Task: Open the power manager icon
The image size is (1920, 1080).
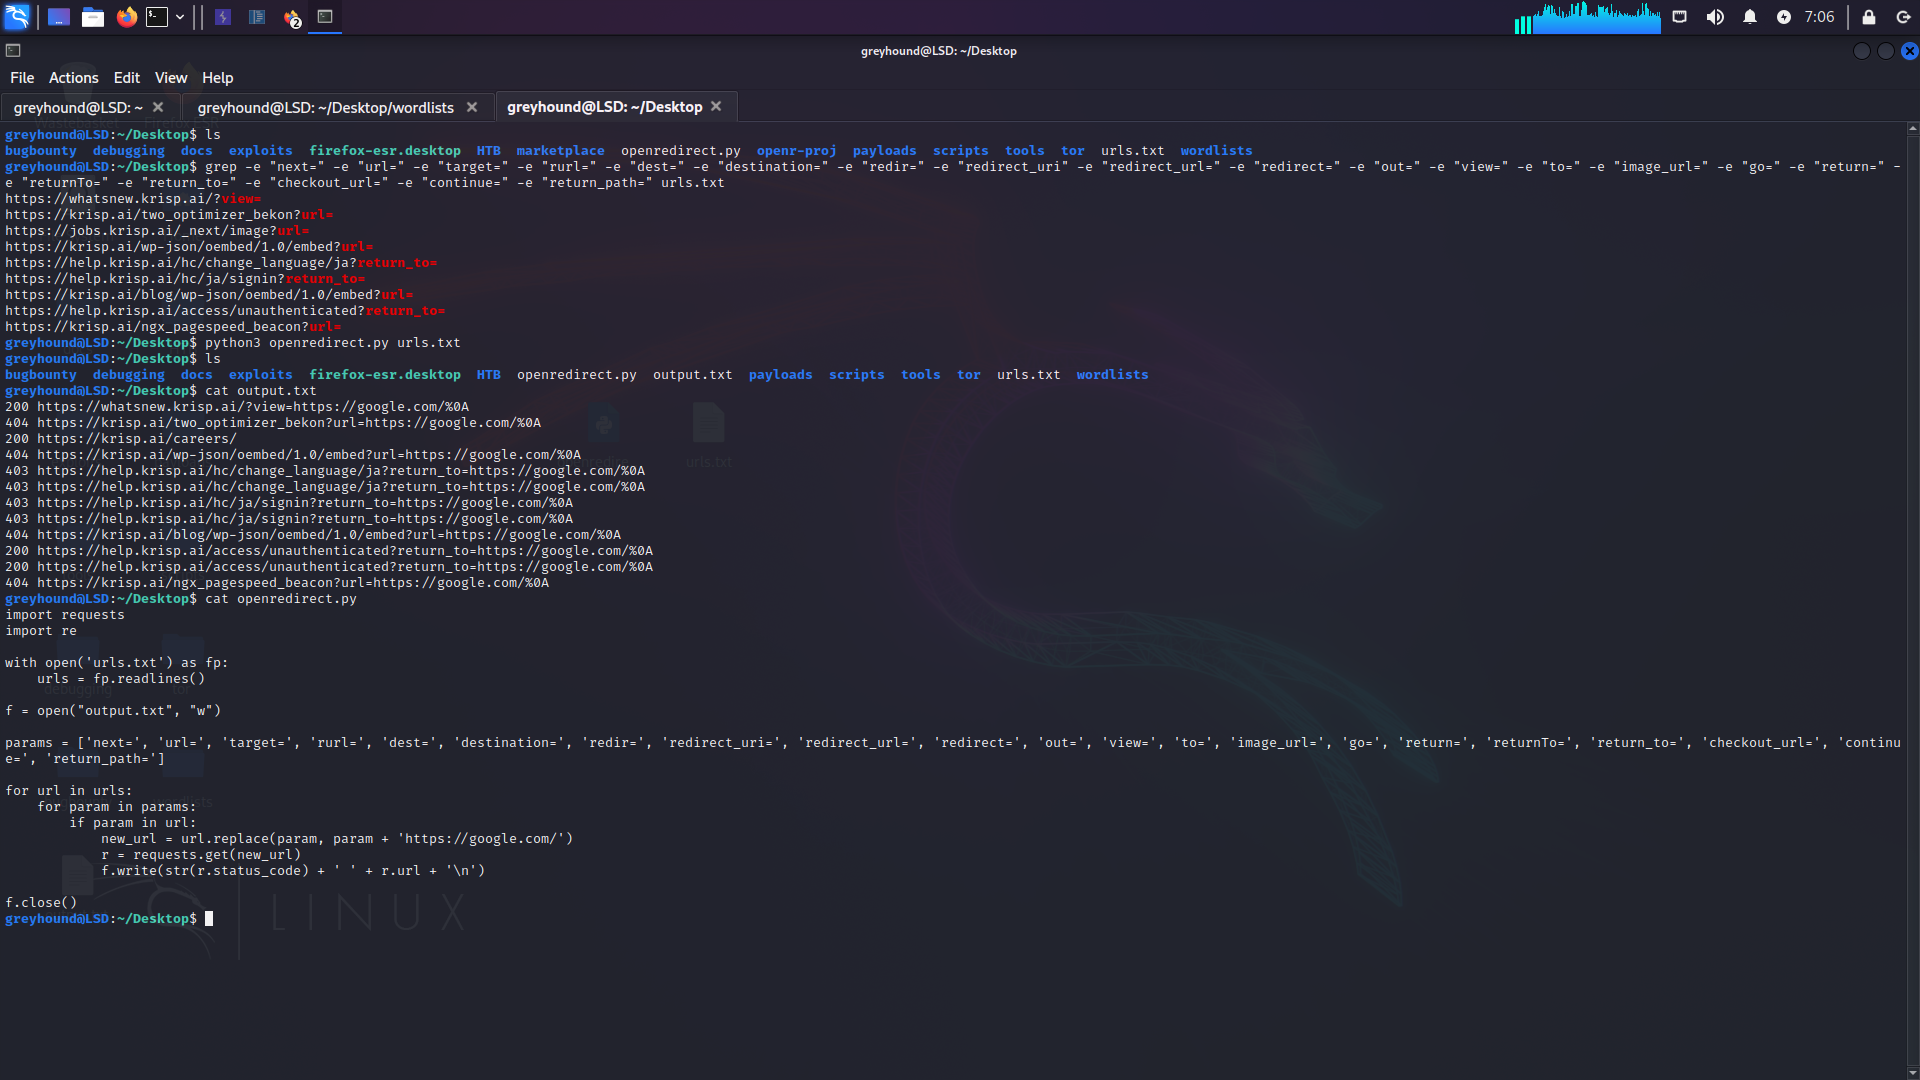Action: click(x=1784, y=17)
